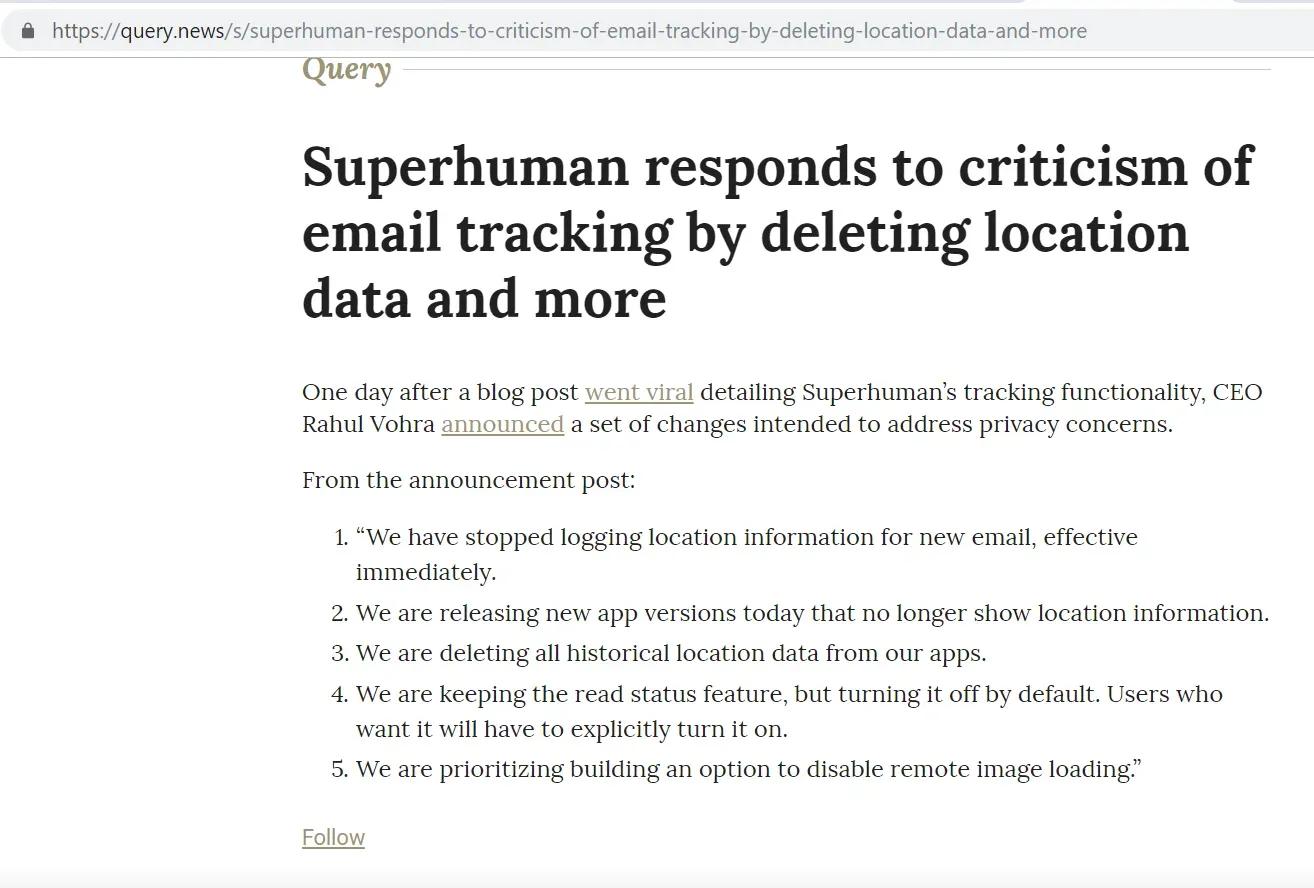Click the item about keeping read status feature
The width and height of the screenshot is (1314, 888).
tap(788, 694)
